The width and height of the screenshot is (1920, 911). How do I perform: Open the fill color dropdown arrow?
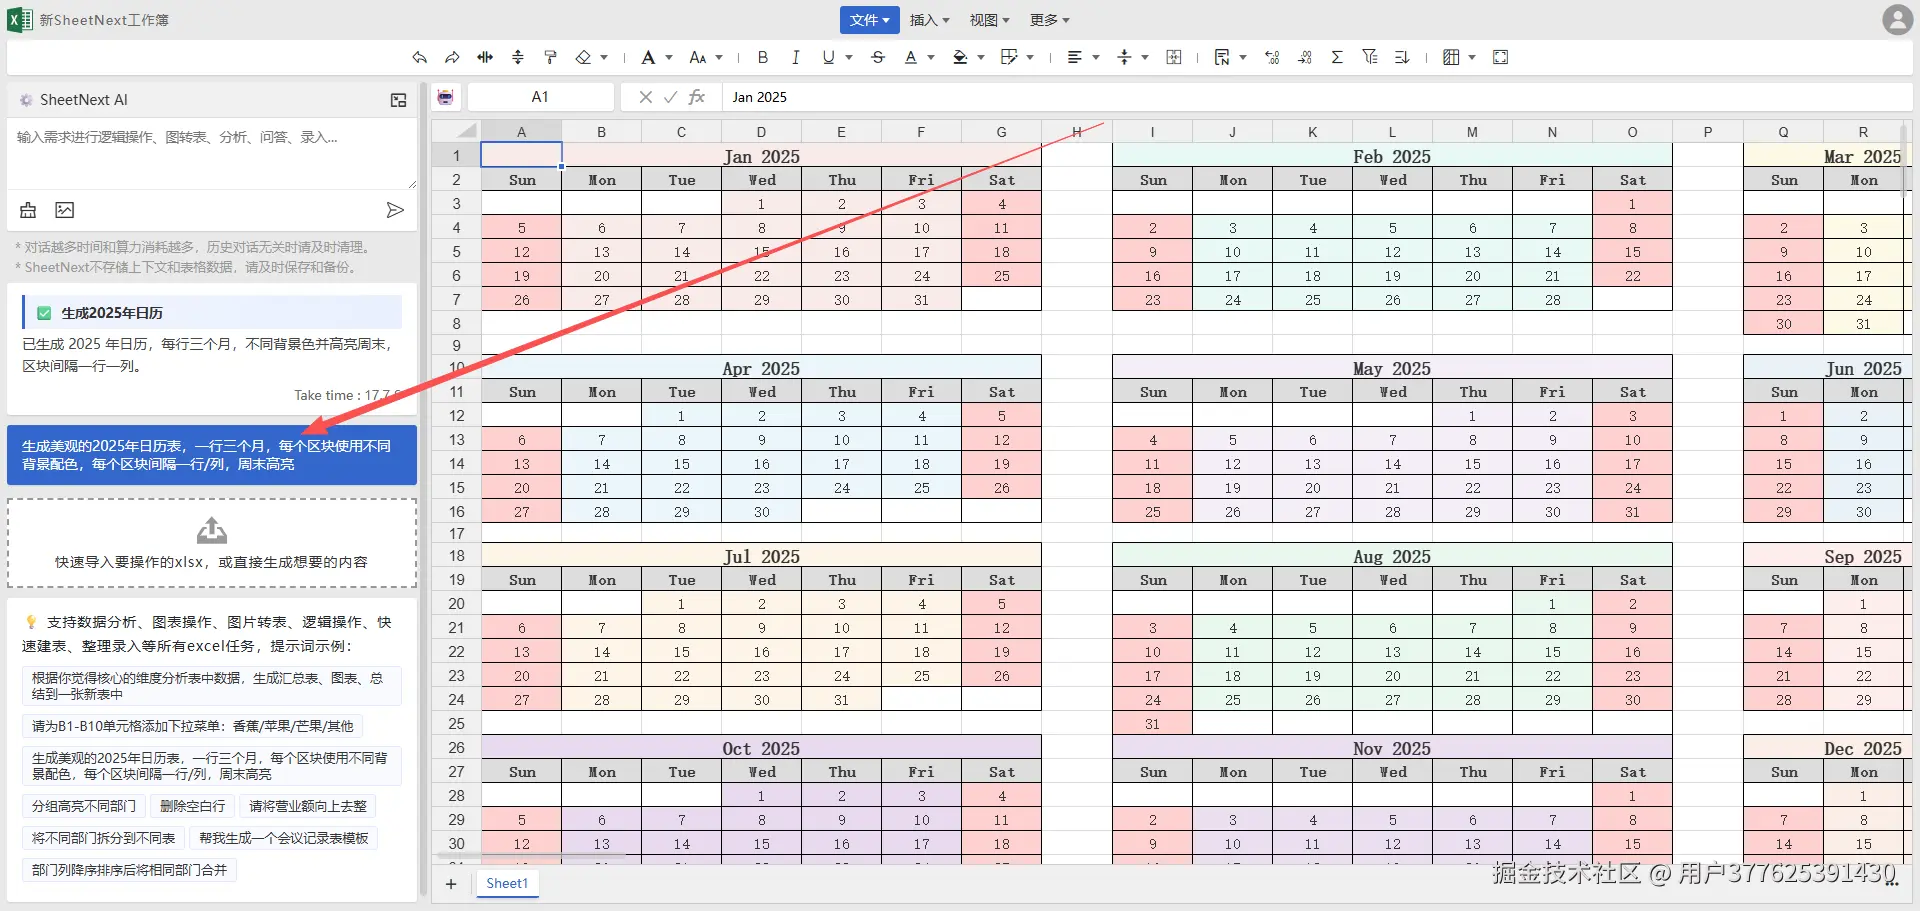(x=981, y=58)
